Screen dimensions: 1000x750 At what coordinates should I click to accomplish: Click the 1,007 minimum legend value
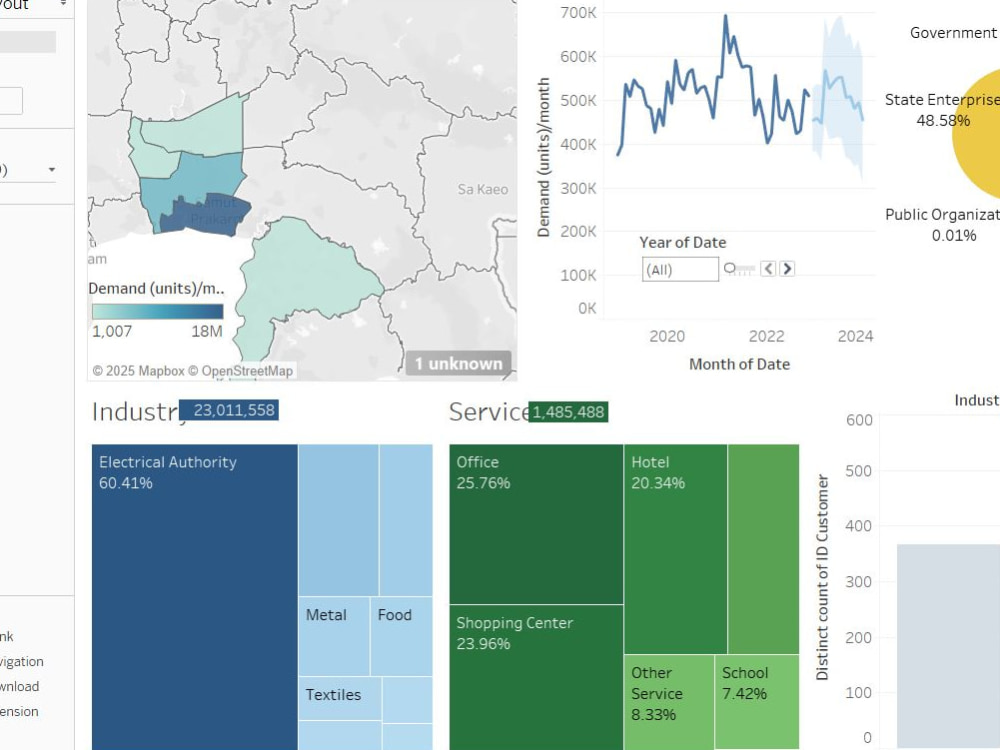pyautogui.click(x=112, y=331)
